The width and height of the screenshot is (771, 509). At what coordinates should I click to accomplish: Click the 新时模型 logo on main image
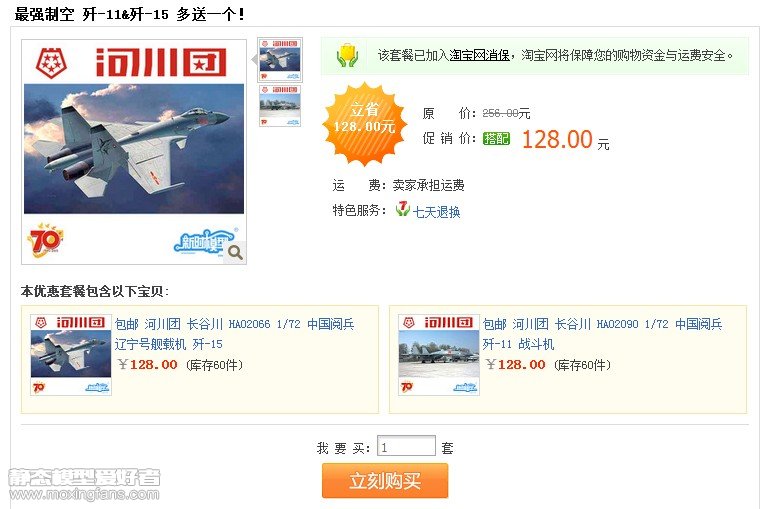[x=202, y=241]
